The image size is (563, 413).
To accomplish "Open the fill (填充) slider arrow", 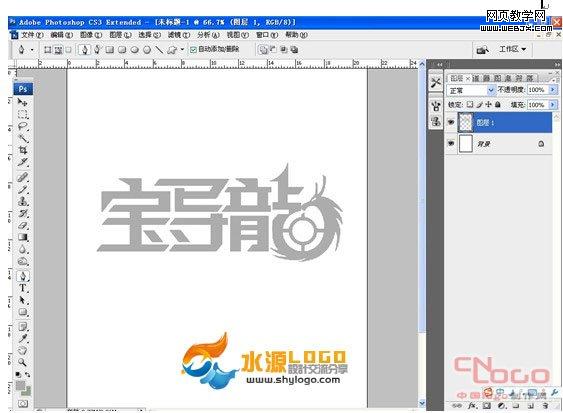I will [x=553, y=105].
